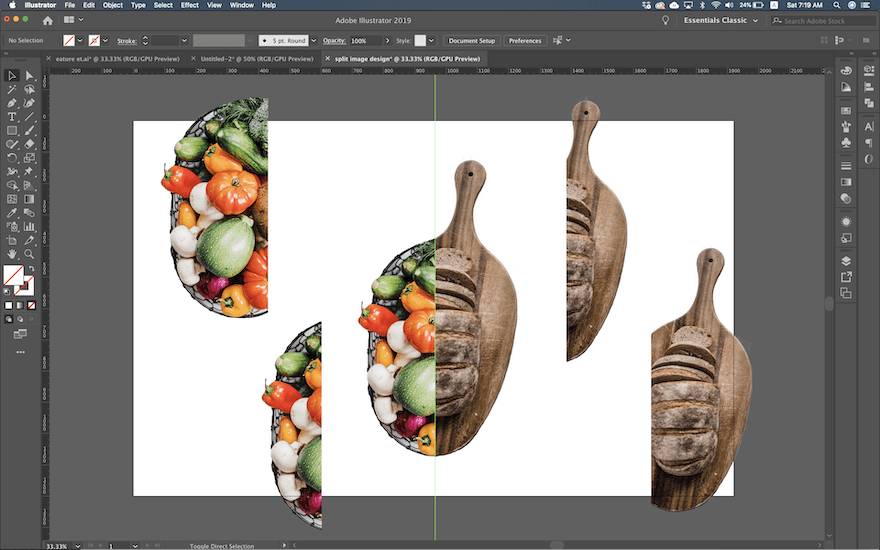The height and width of the screenshot is (550, 880).
Task: Select the Direct Selection tool
Action: pos(29,76)
